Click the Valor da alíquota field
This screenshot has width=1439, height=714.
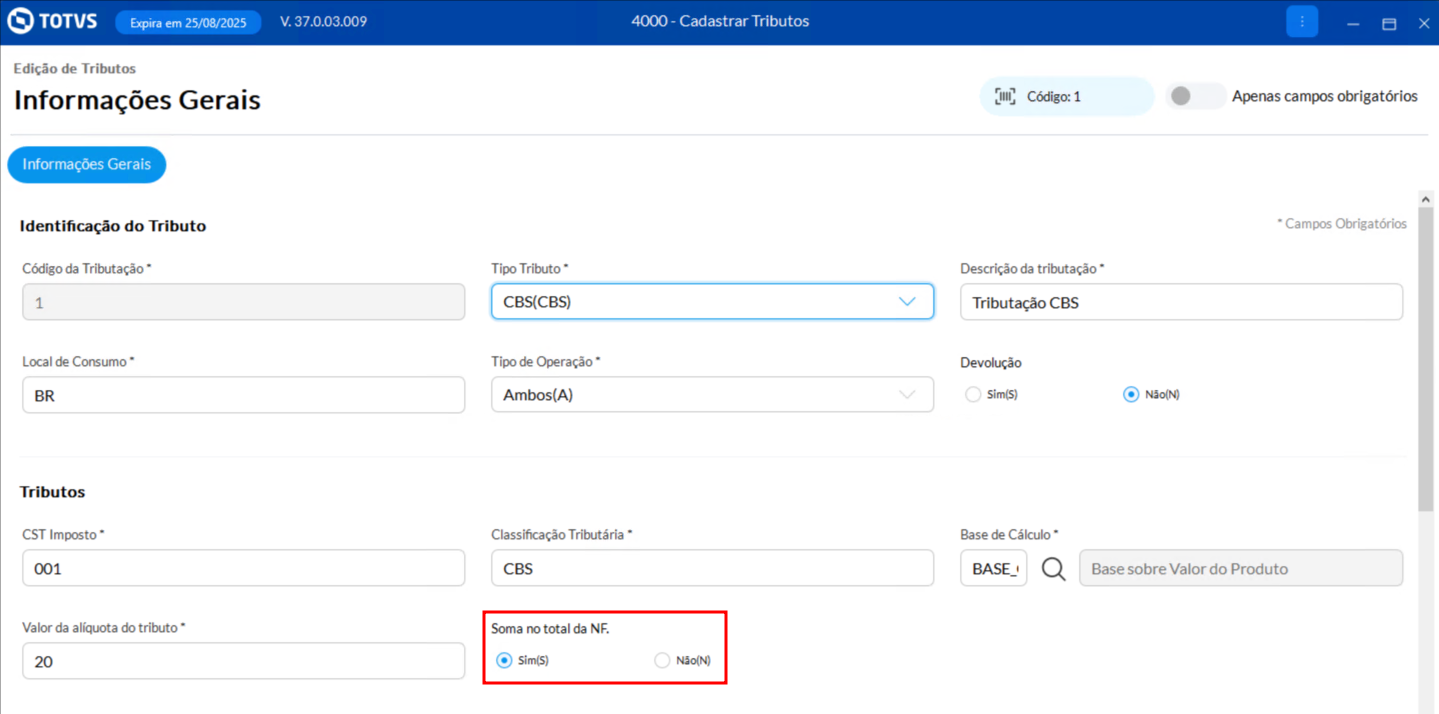click(243, 661)
